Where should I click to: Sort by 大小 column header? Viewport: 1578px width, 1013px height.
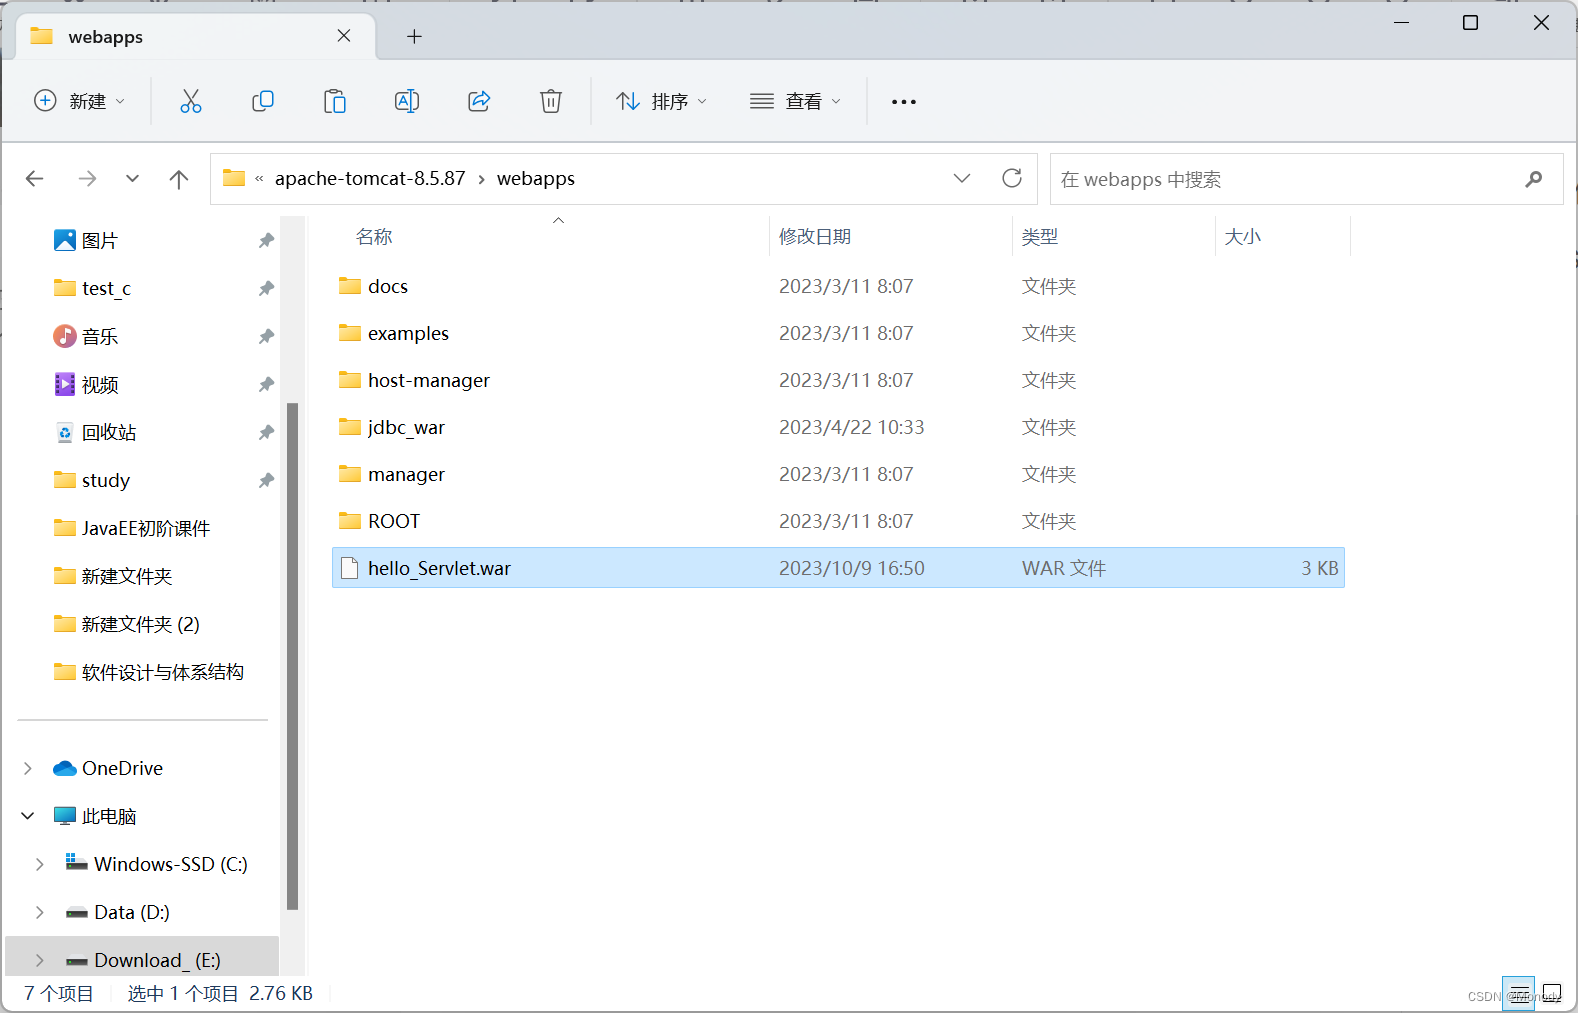click(1243, 237)
